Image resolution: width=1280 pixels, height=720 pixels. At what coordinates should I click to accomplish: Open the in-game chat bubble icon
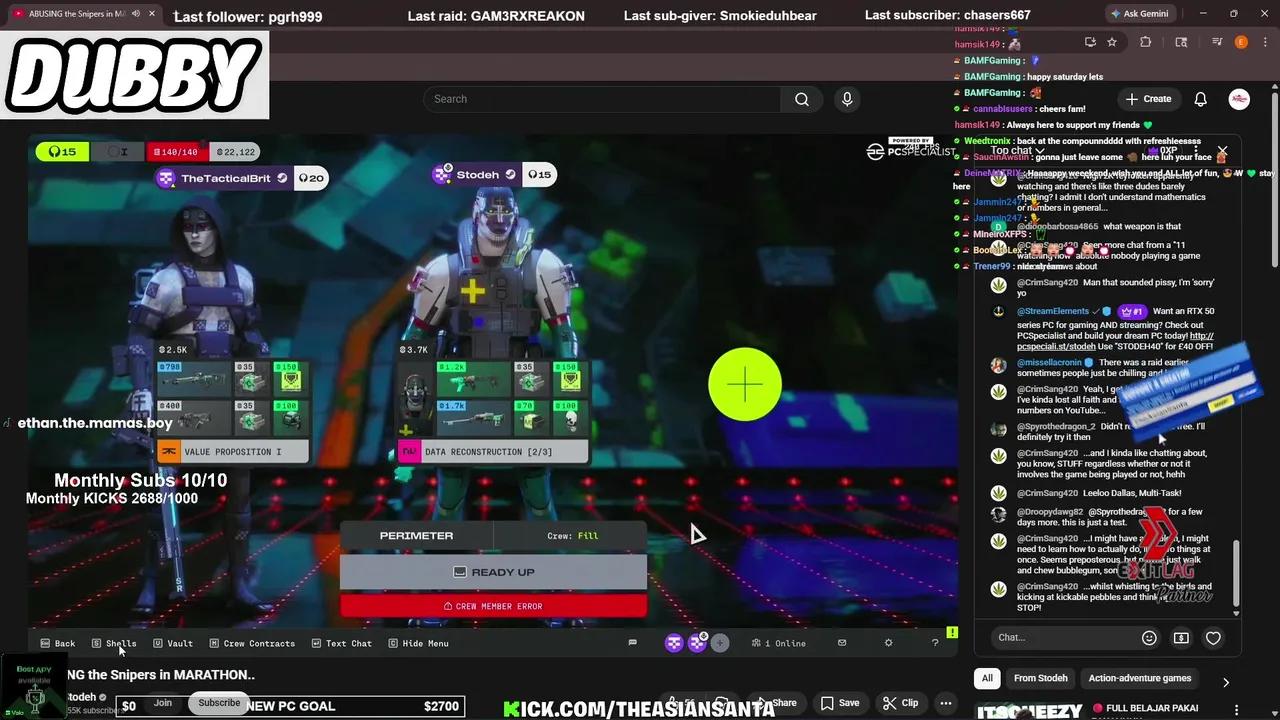pos(632,643)
